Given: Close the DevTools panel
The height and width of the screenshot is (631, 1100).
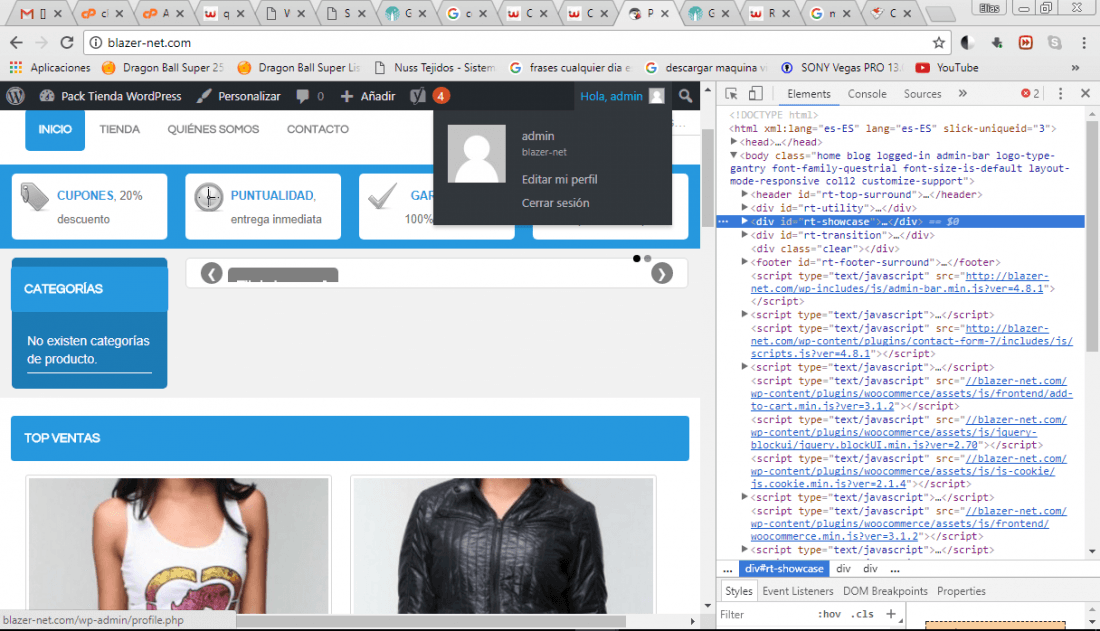Looking at the screenshot, I should 1085,93.
